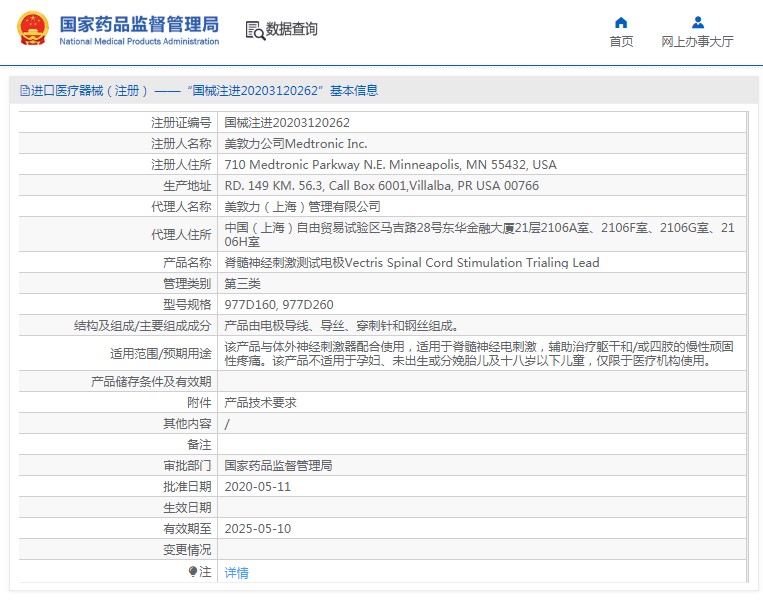Image resolution: width=763 pixels, height=600 pixels.
Task: Click the 生产地址 row label
Action: pyautogui.click(x=187, y=185)
